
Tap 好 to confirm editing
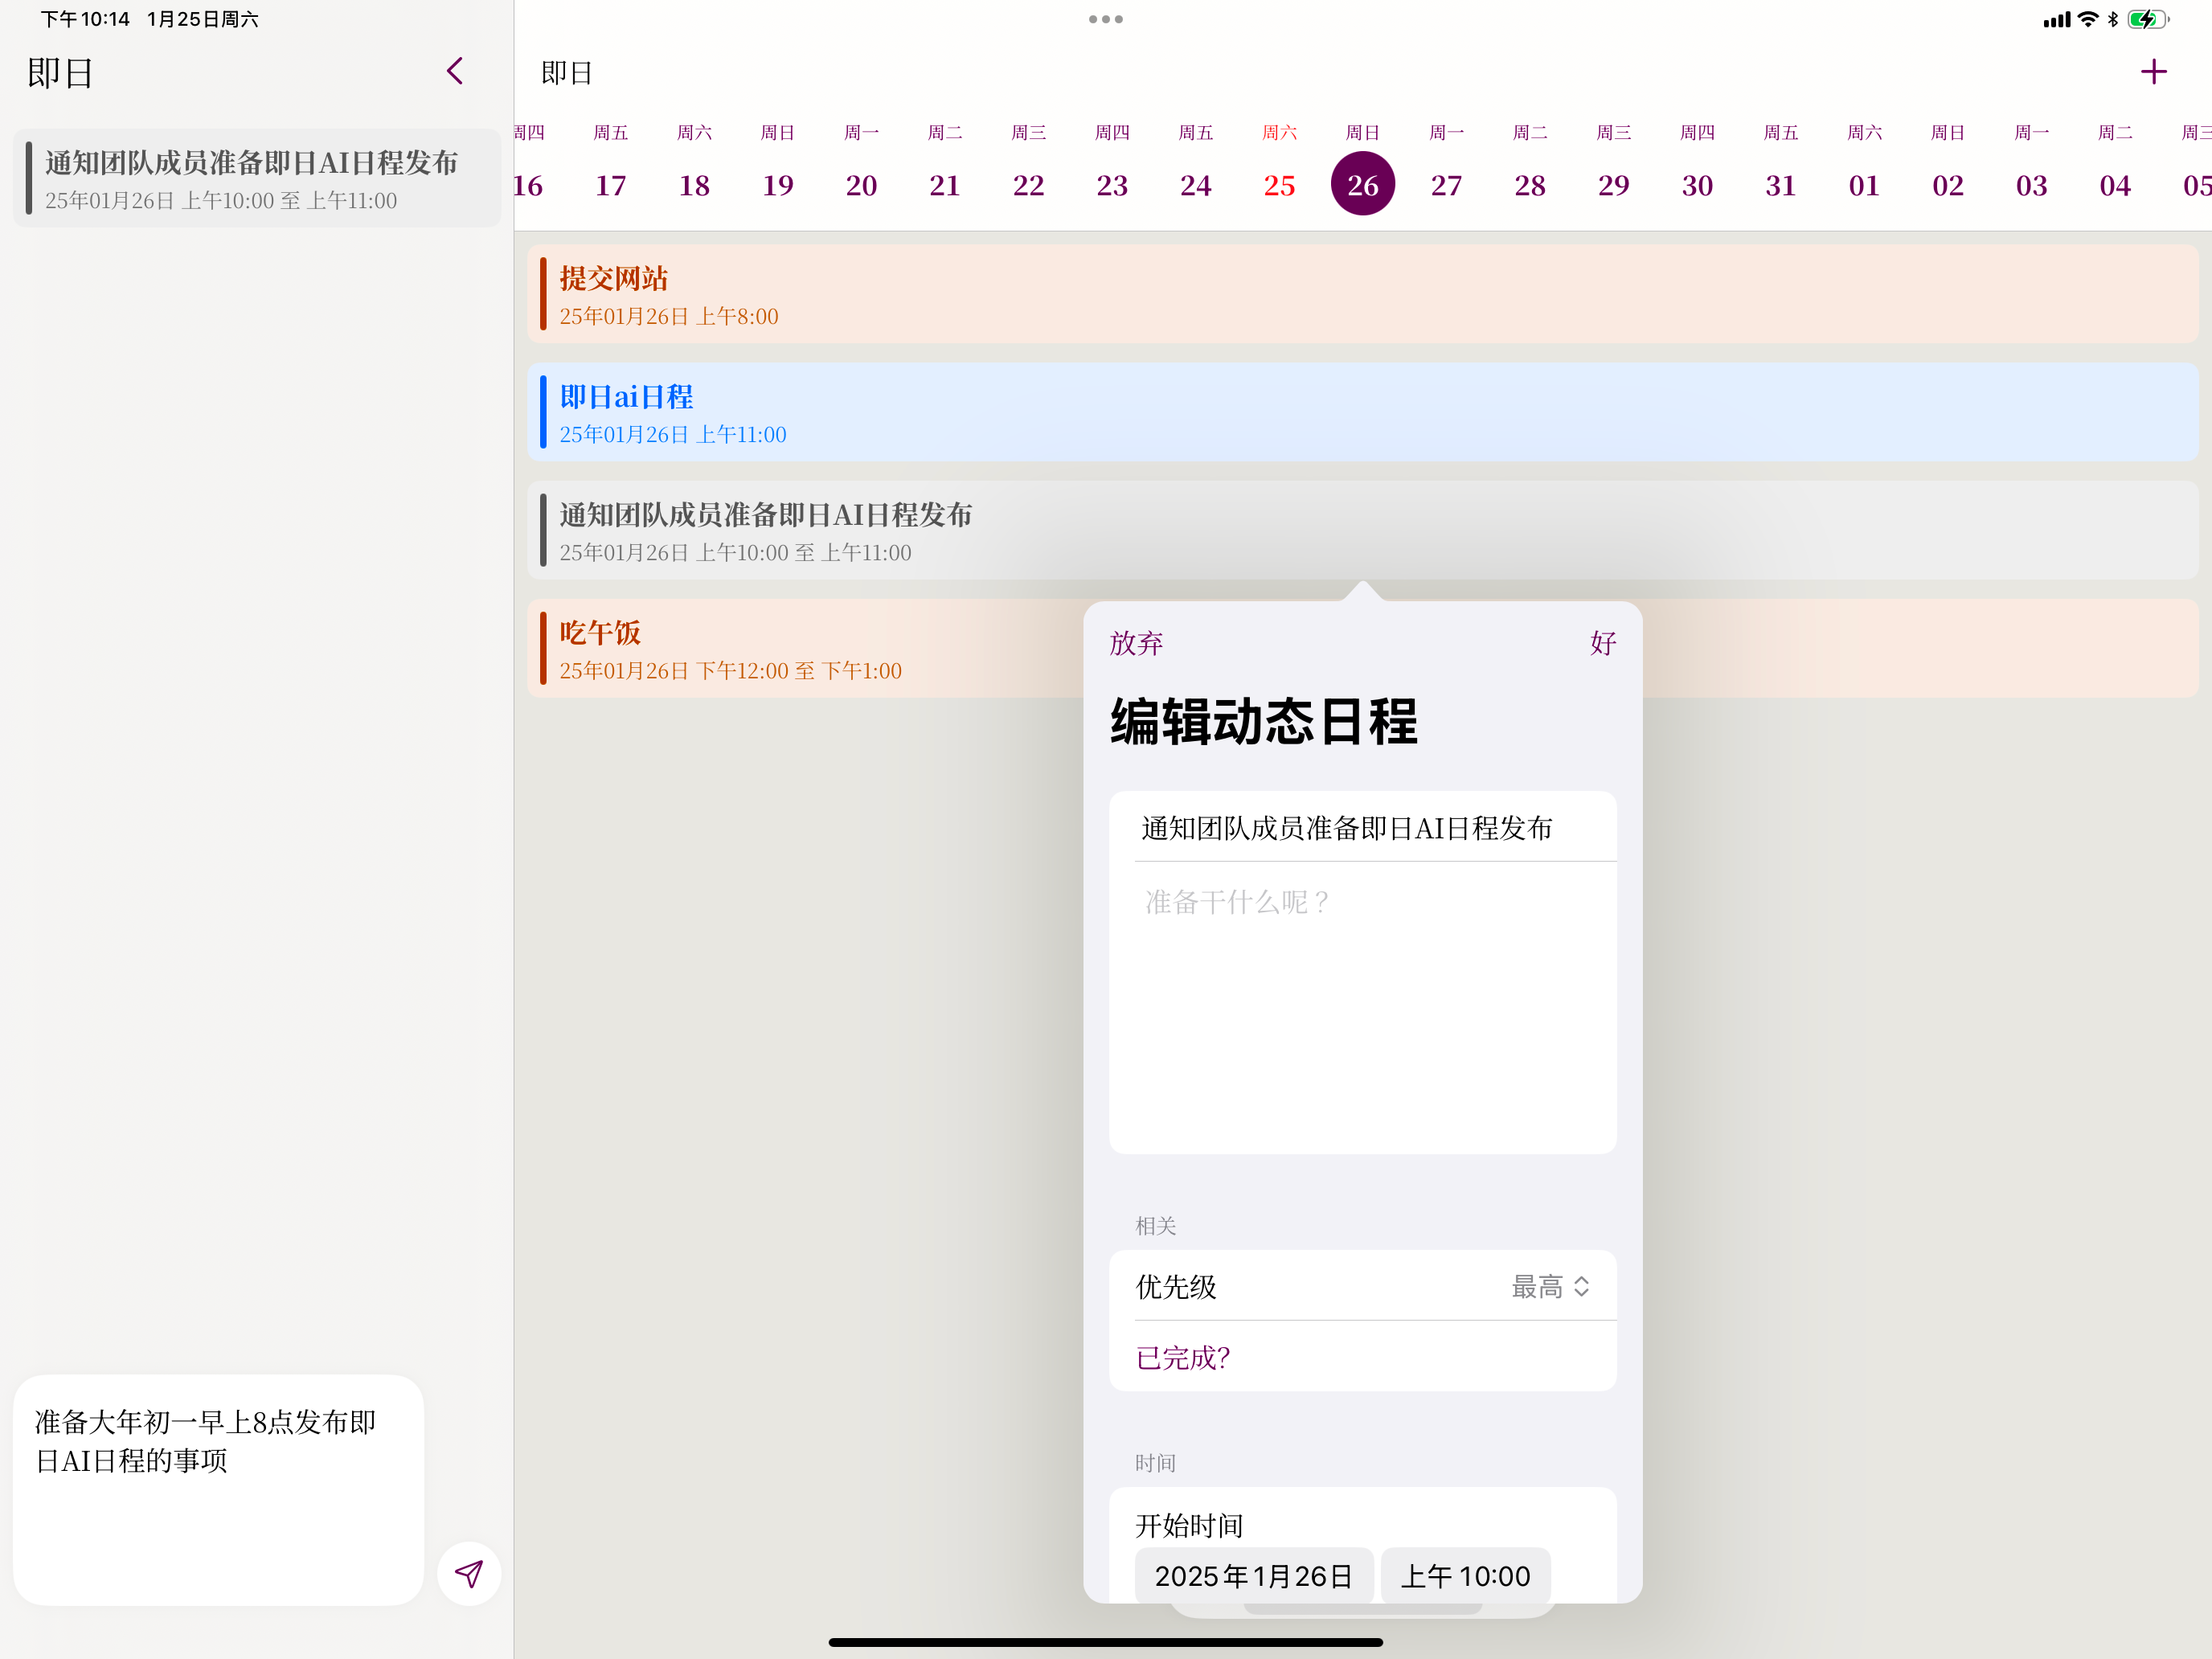[1602, 643]
